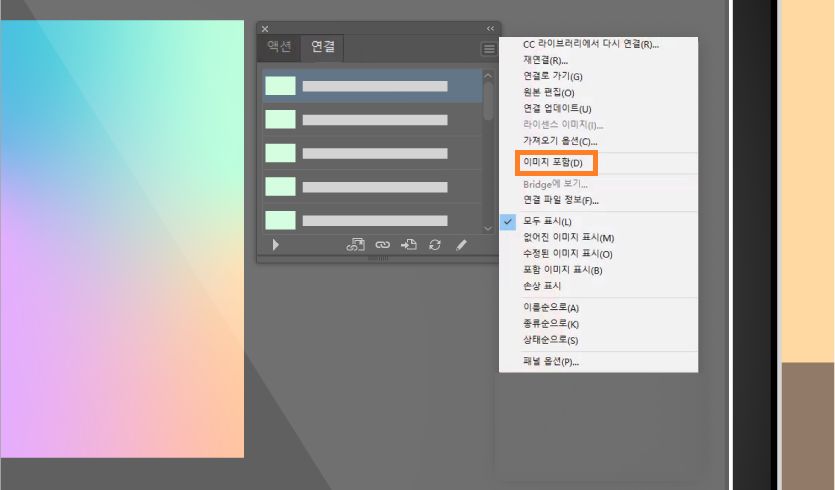Choose 원본 편집(O) in the menu
Viewport: 835px width, 490px height.
tap(549, 93)
